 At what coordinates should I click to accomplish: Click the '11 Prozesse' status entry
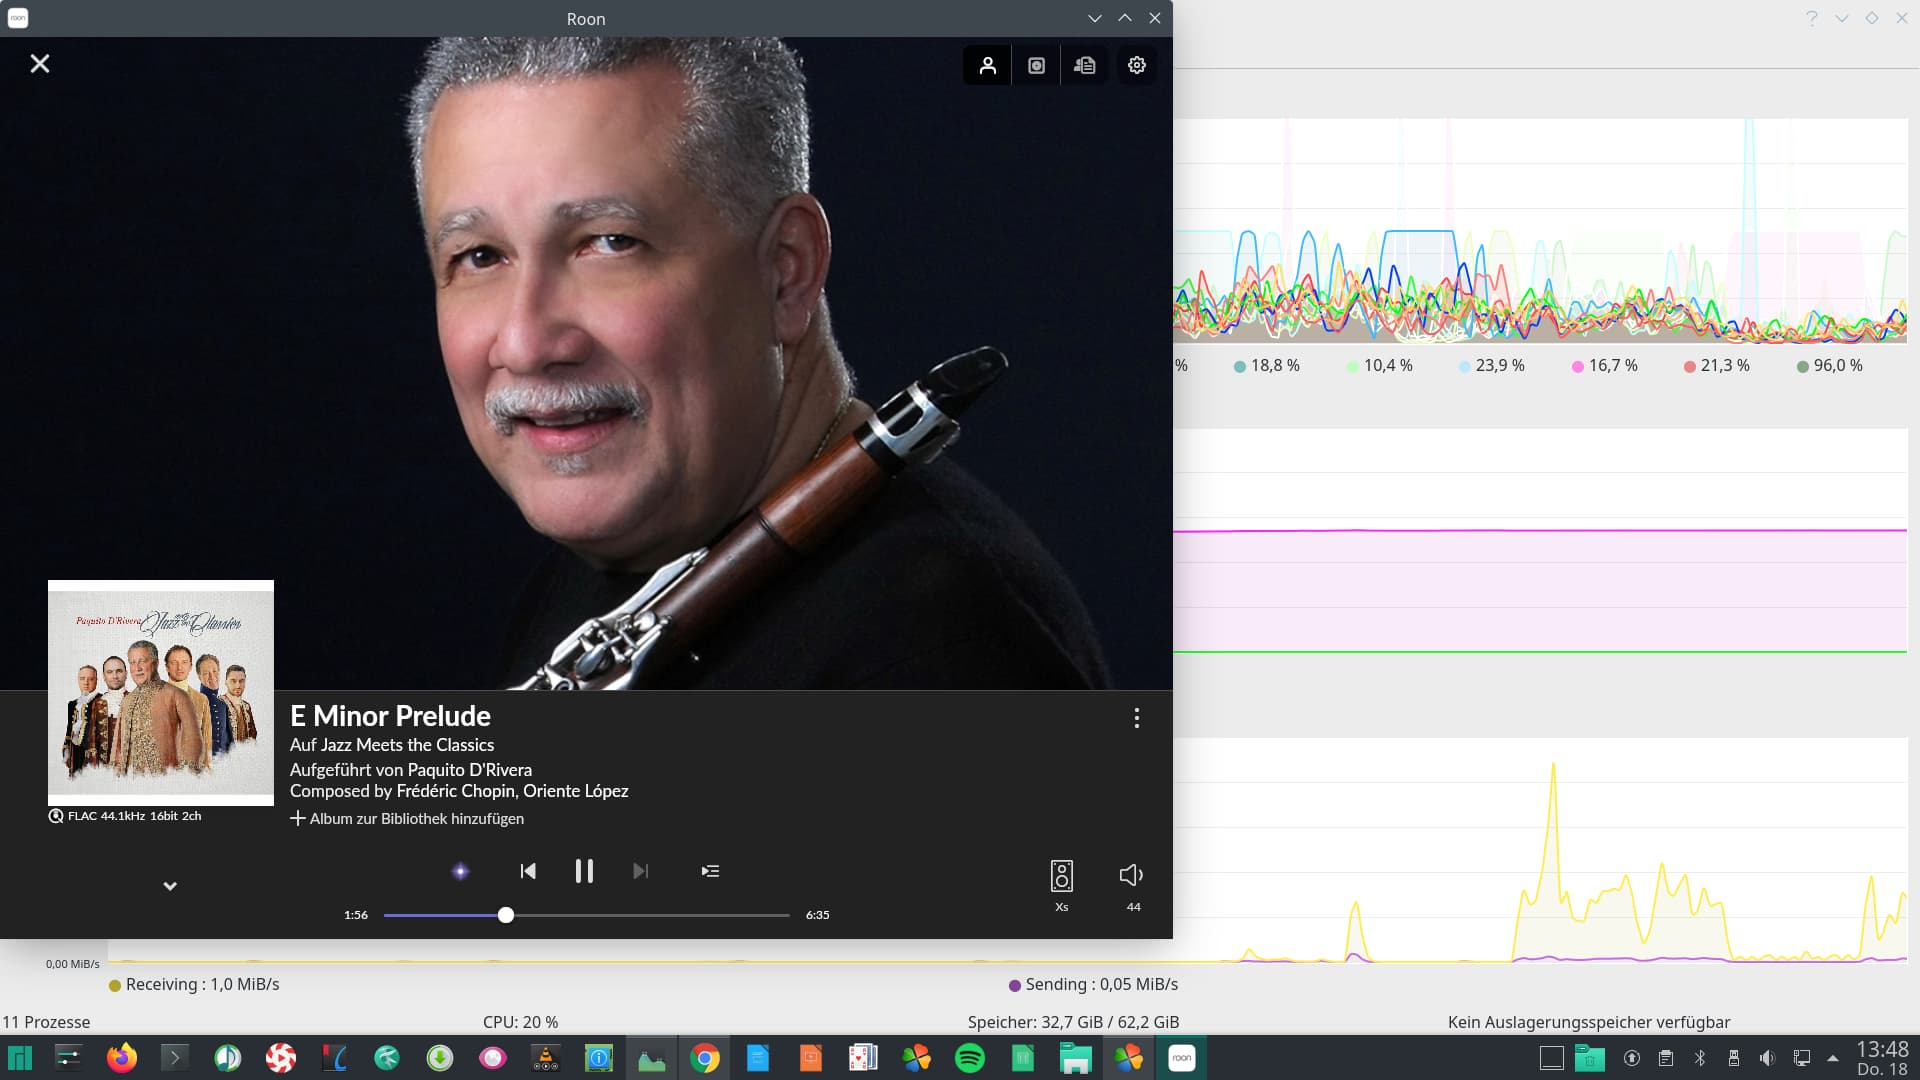(46, 1022)
